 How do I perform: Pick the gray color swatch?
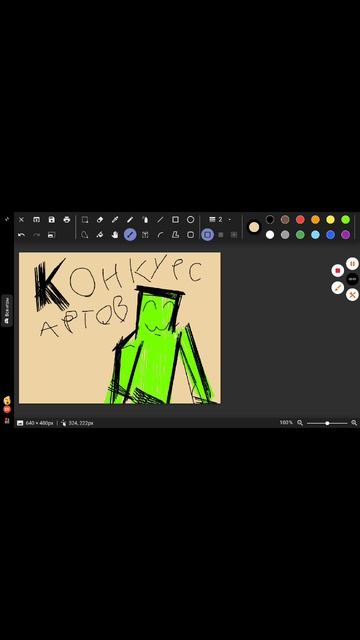[285, 235]
